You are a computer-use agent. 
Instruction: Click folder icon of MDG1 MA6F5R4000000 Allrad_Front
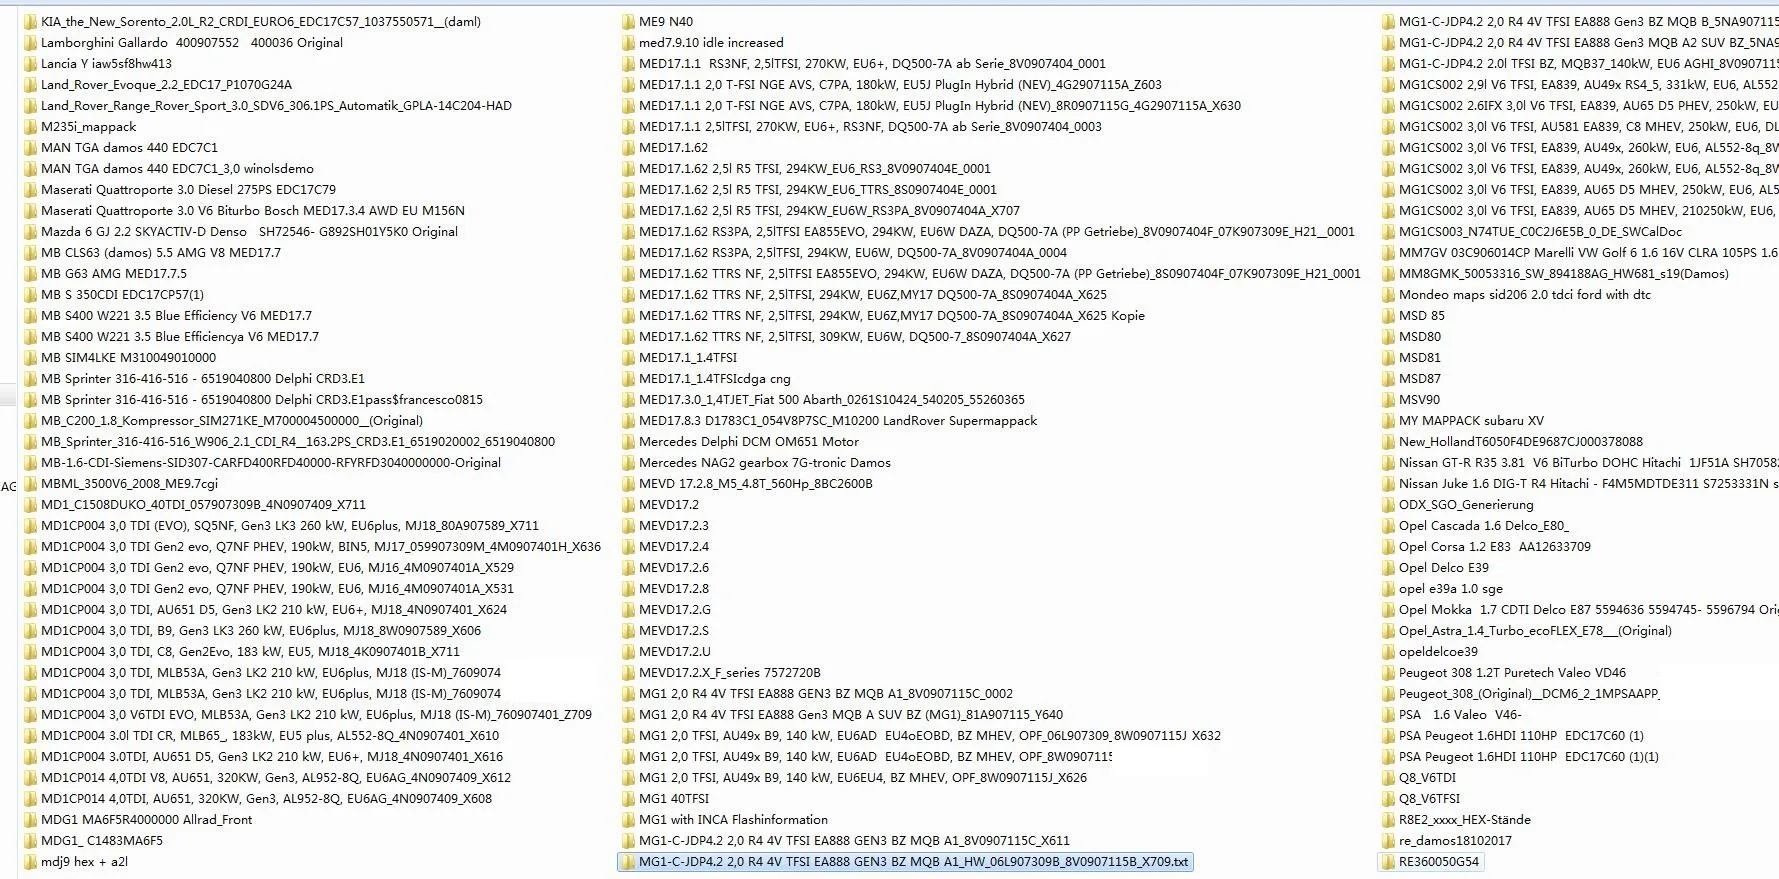pyautogui.click(x=30, y=820)
